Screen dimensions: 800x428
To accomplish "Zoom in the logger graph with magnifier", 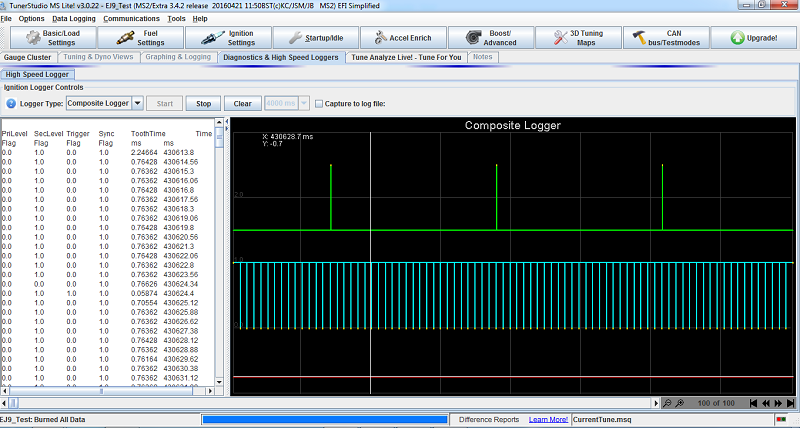I will click(x=679, y=403).
